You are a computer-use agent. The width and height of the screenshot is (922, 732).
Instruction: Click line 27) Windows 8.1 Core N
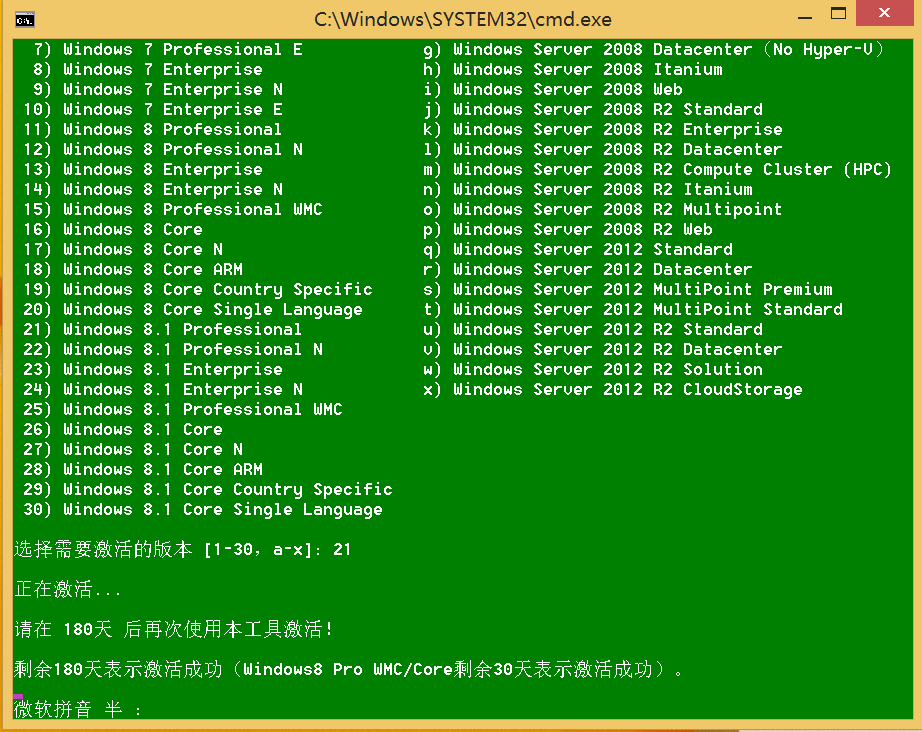tap(133, 449)
